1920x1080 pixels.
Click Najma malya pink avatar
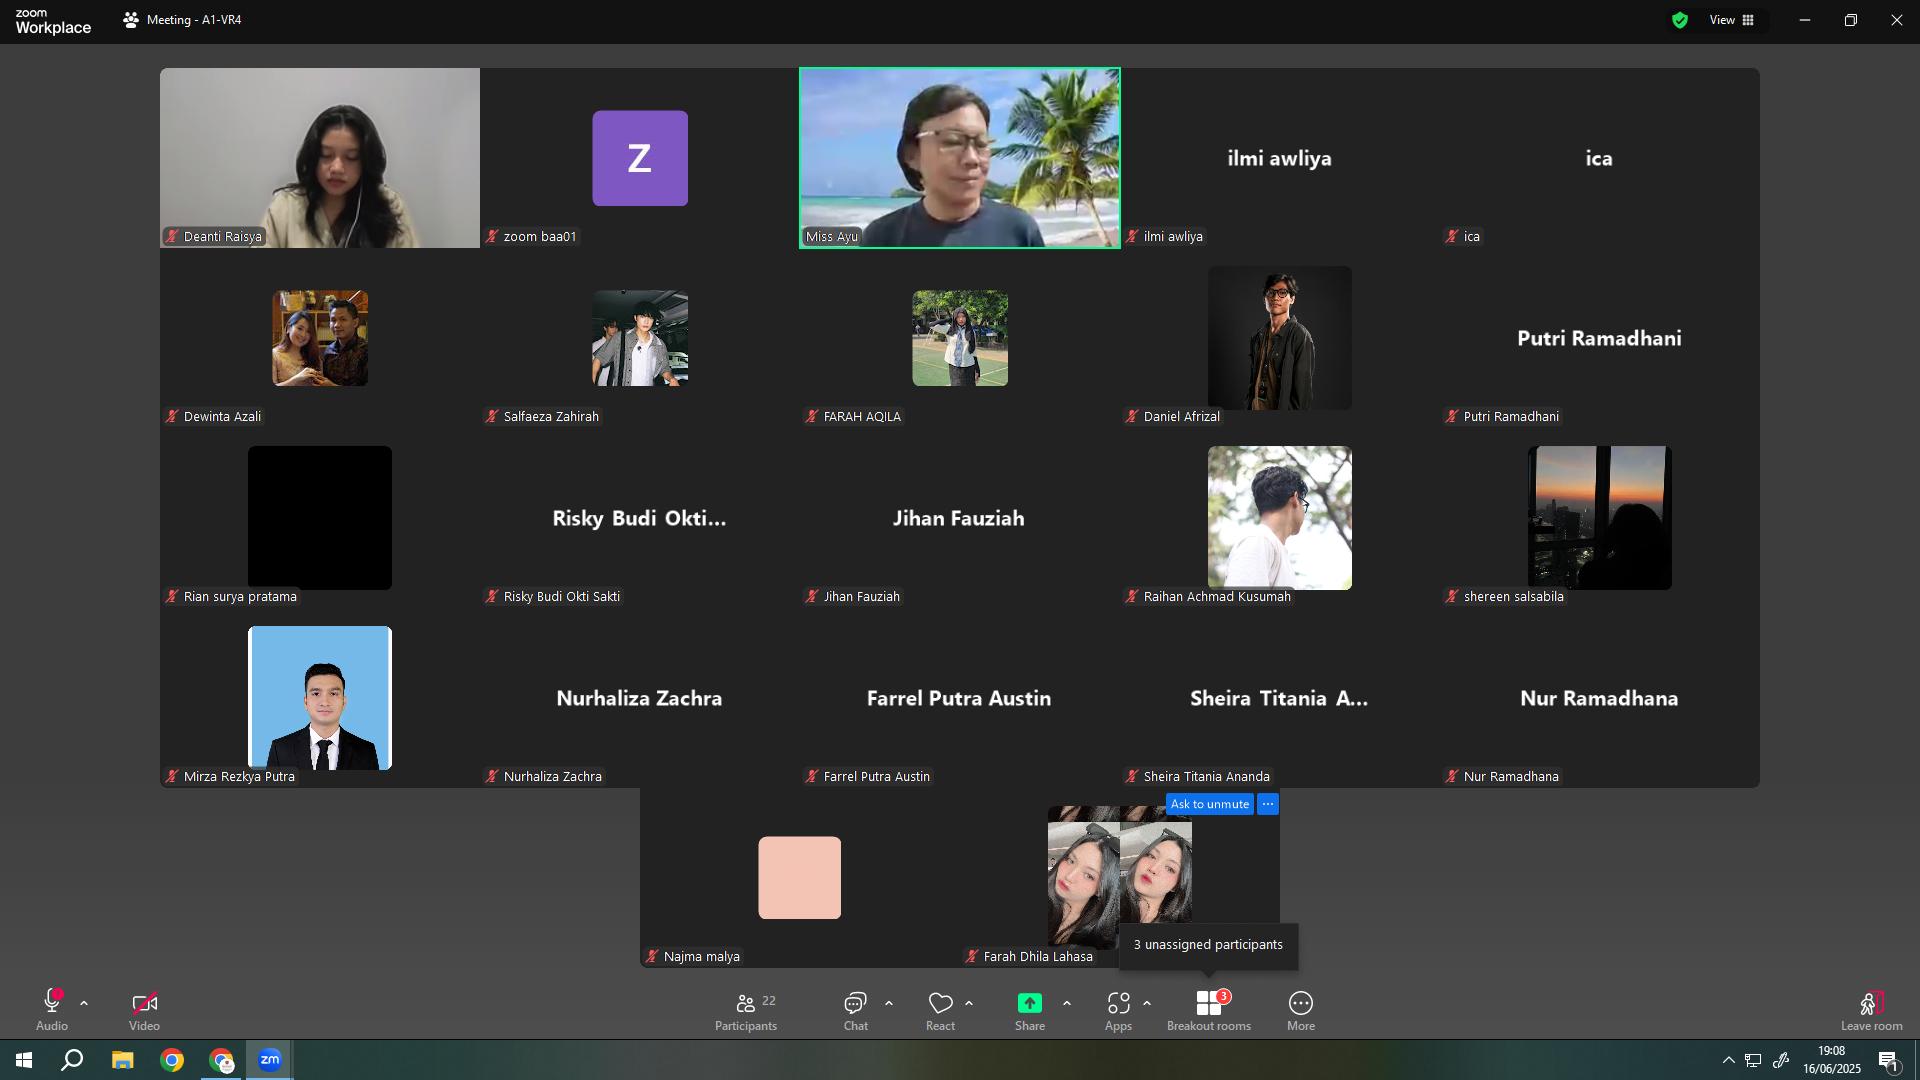(800, 878)
